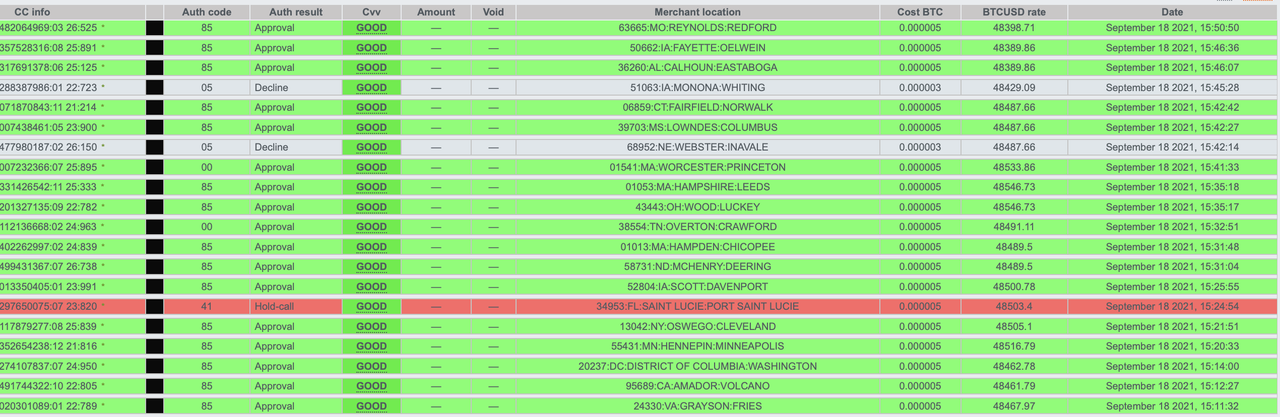Click the Merchant location column header

pyautogui.click(x=697, y=12)
